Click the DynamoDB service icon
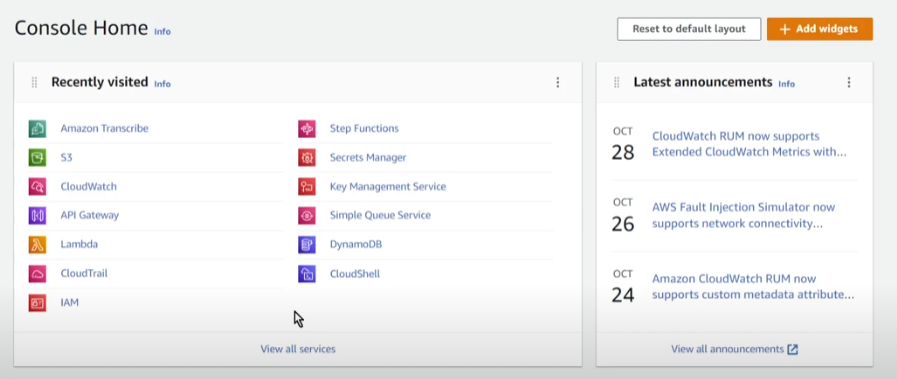 click(x=307, y=245)
